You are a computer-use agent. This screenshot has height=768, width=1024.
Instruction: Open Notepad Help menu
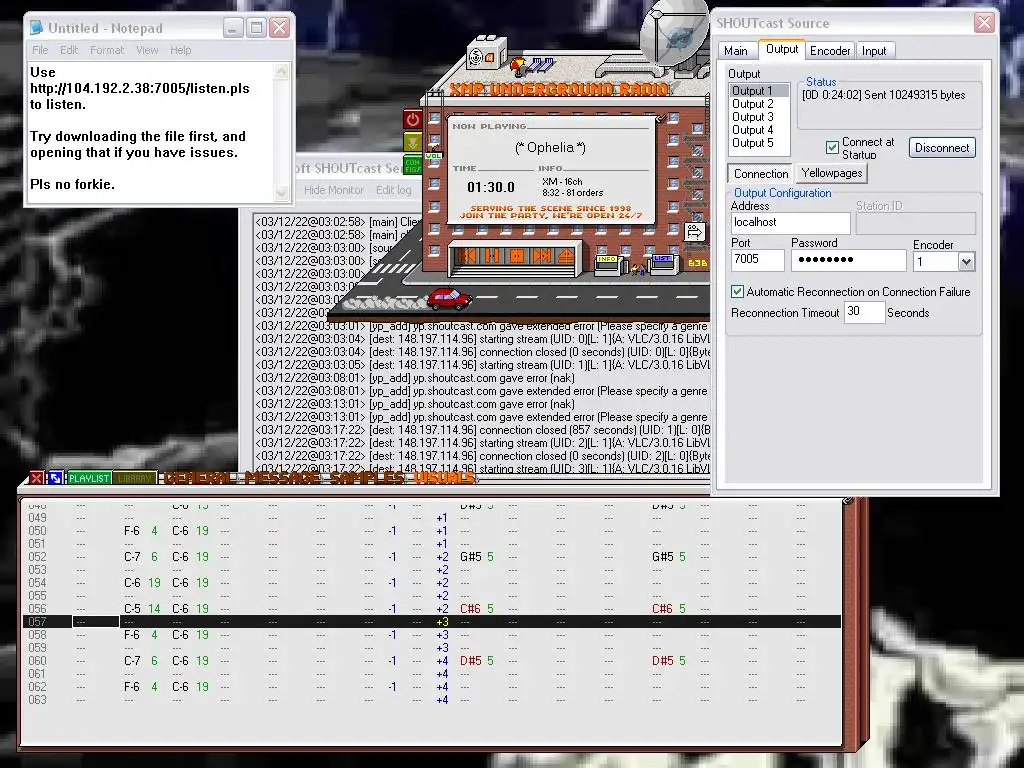coord(180,50)
